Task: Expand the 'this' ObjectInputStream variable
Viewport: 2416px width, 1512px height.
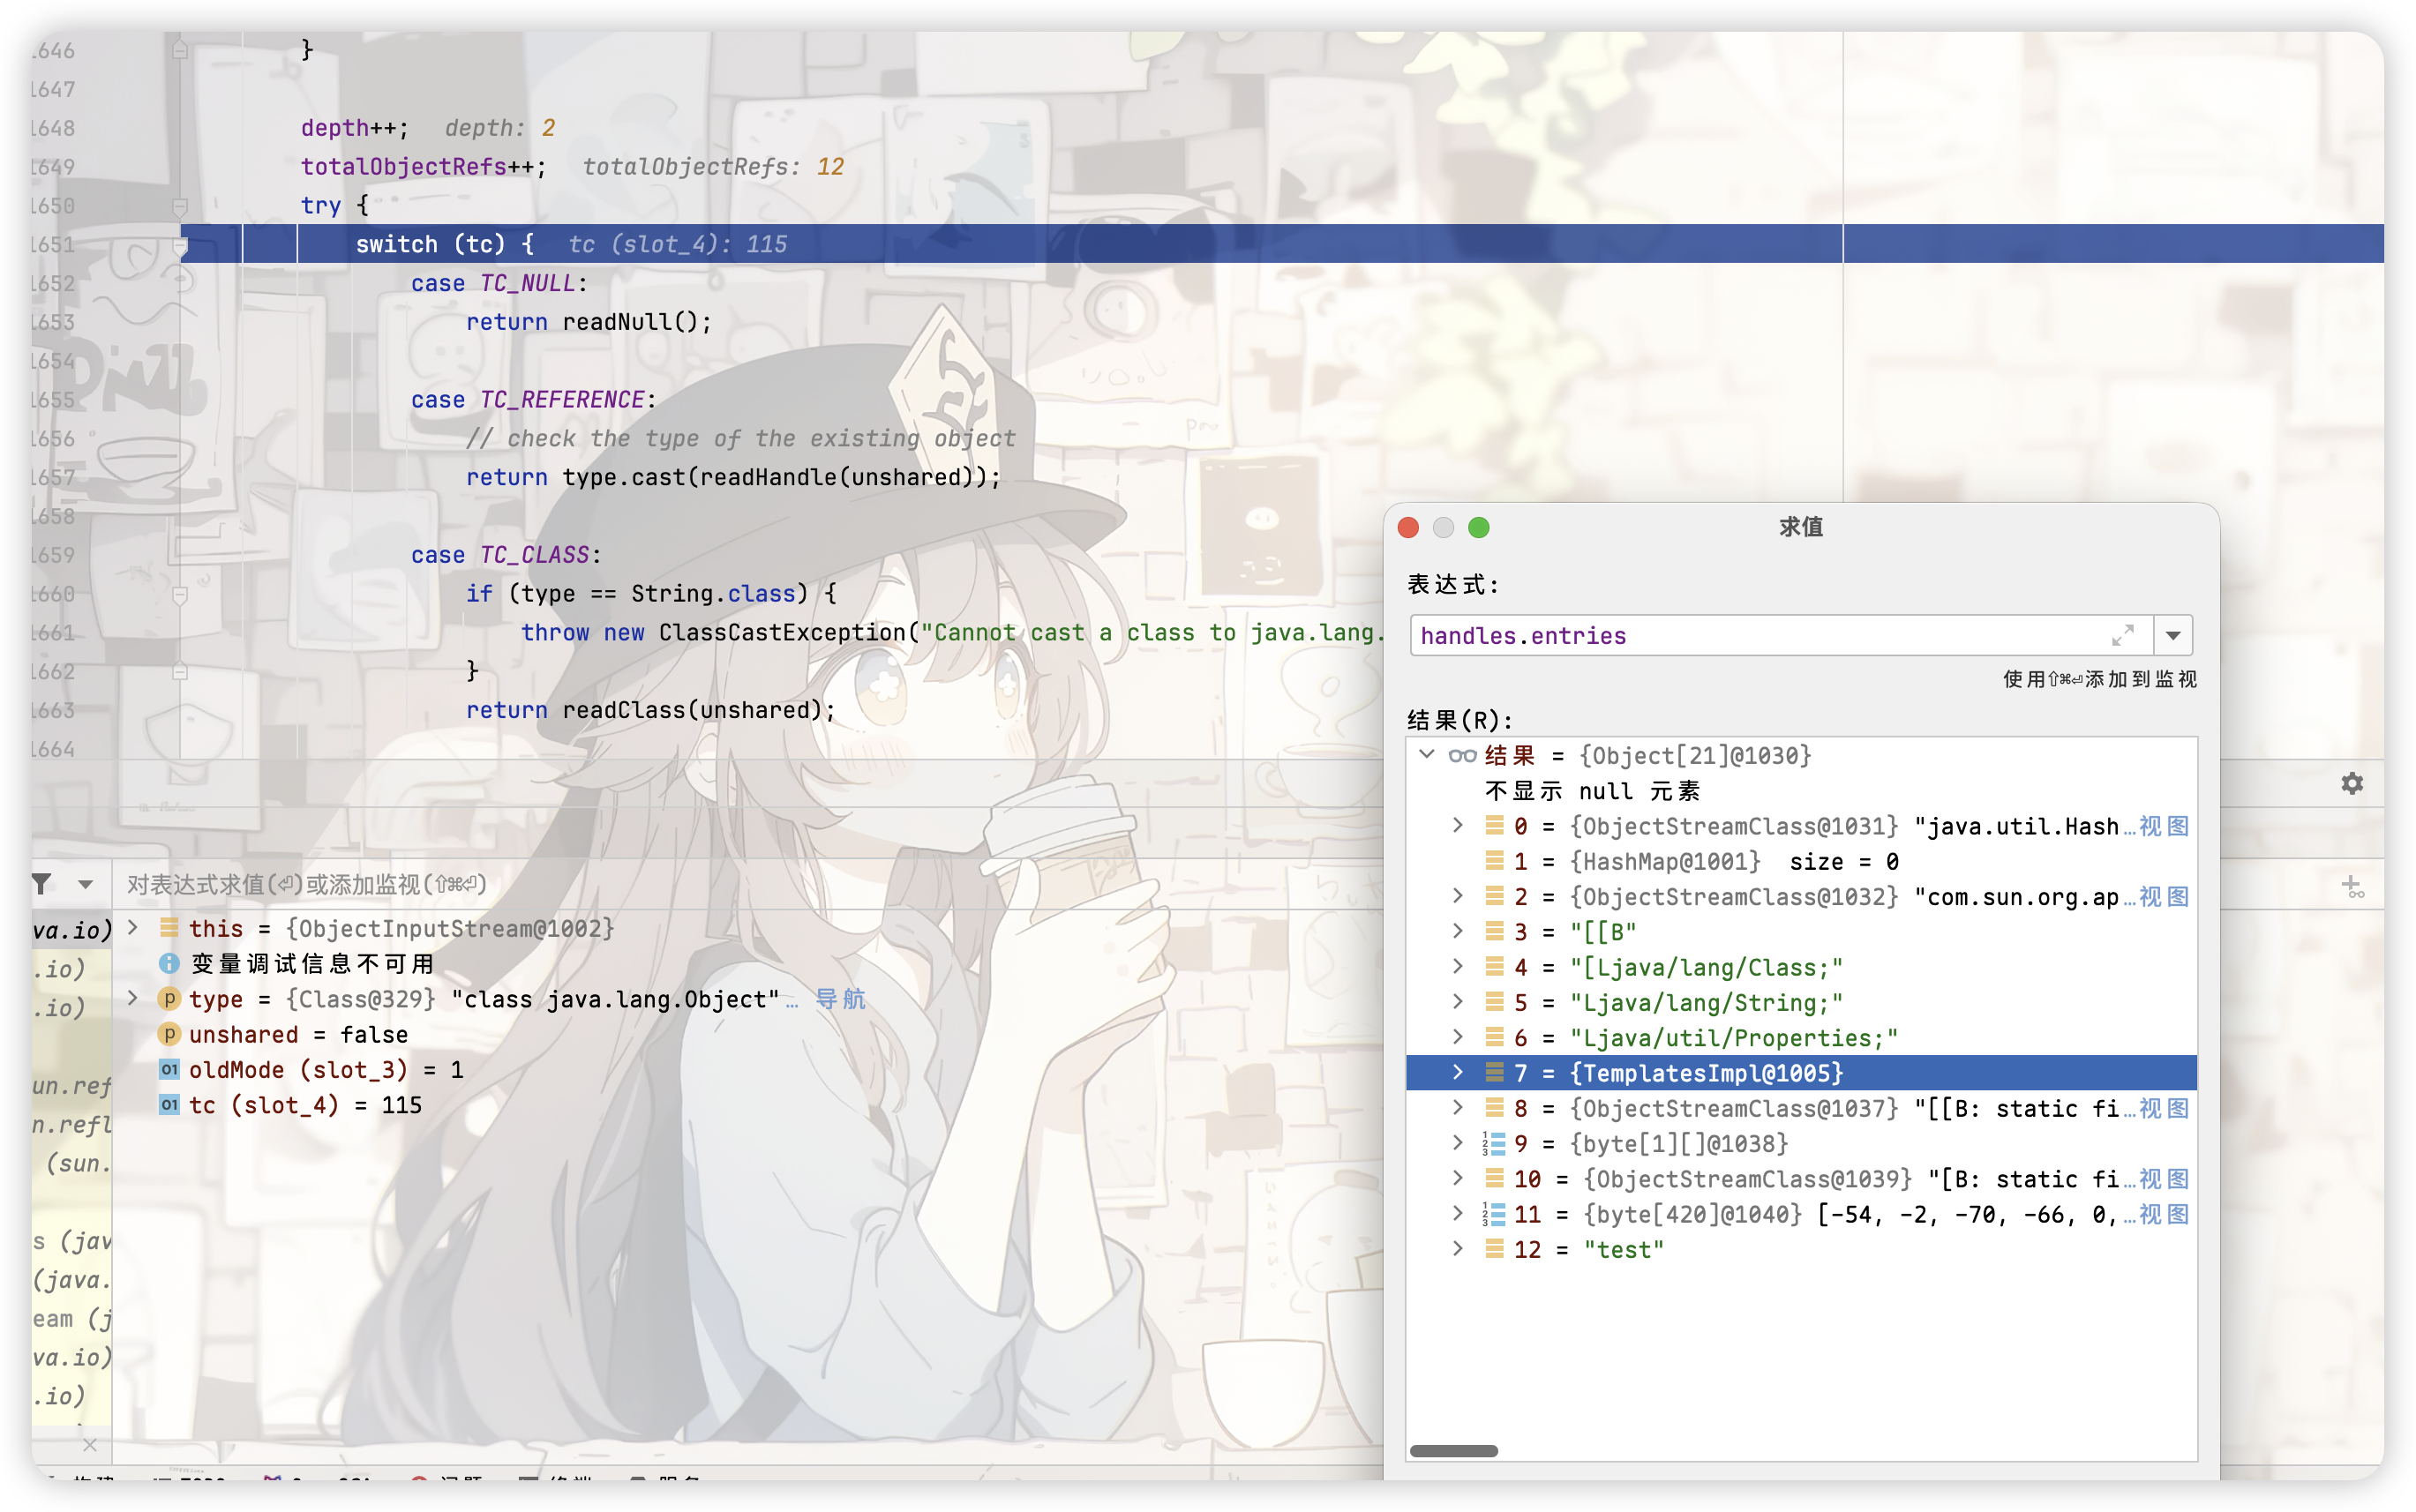Action: pos(132,928)
